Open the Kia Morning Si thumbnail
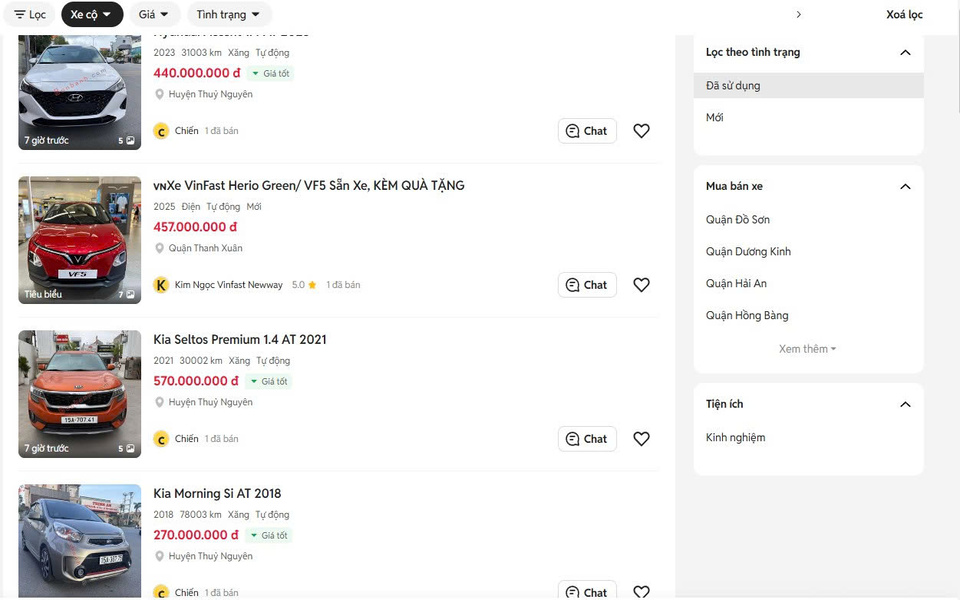The width and height of the screenshot is (960, 600). click(80, 540)
